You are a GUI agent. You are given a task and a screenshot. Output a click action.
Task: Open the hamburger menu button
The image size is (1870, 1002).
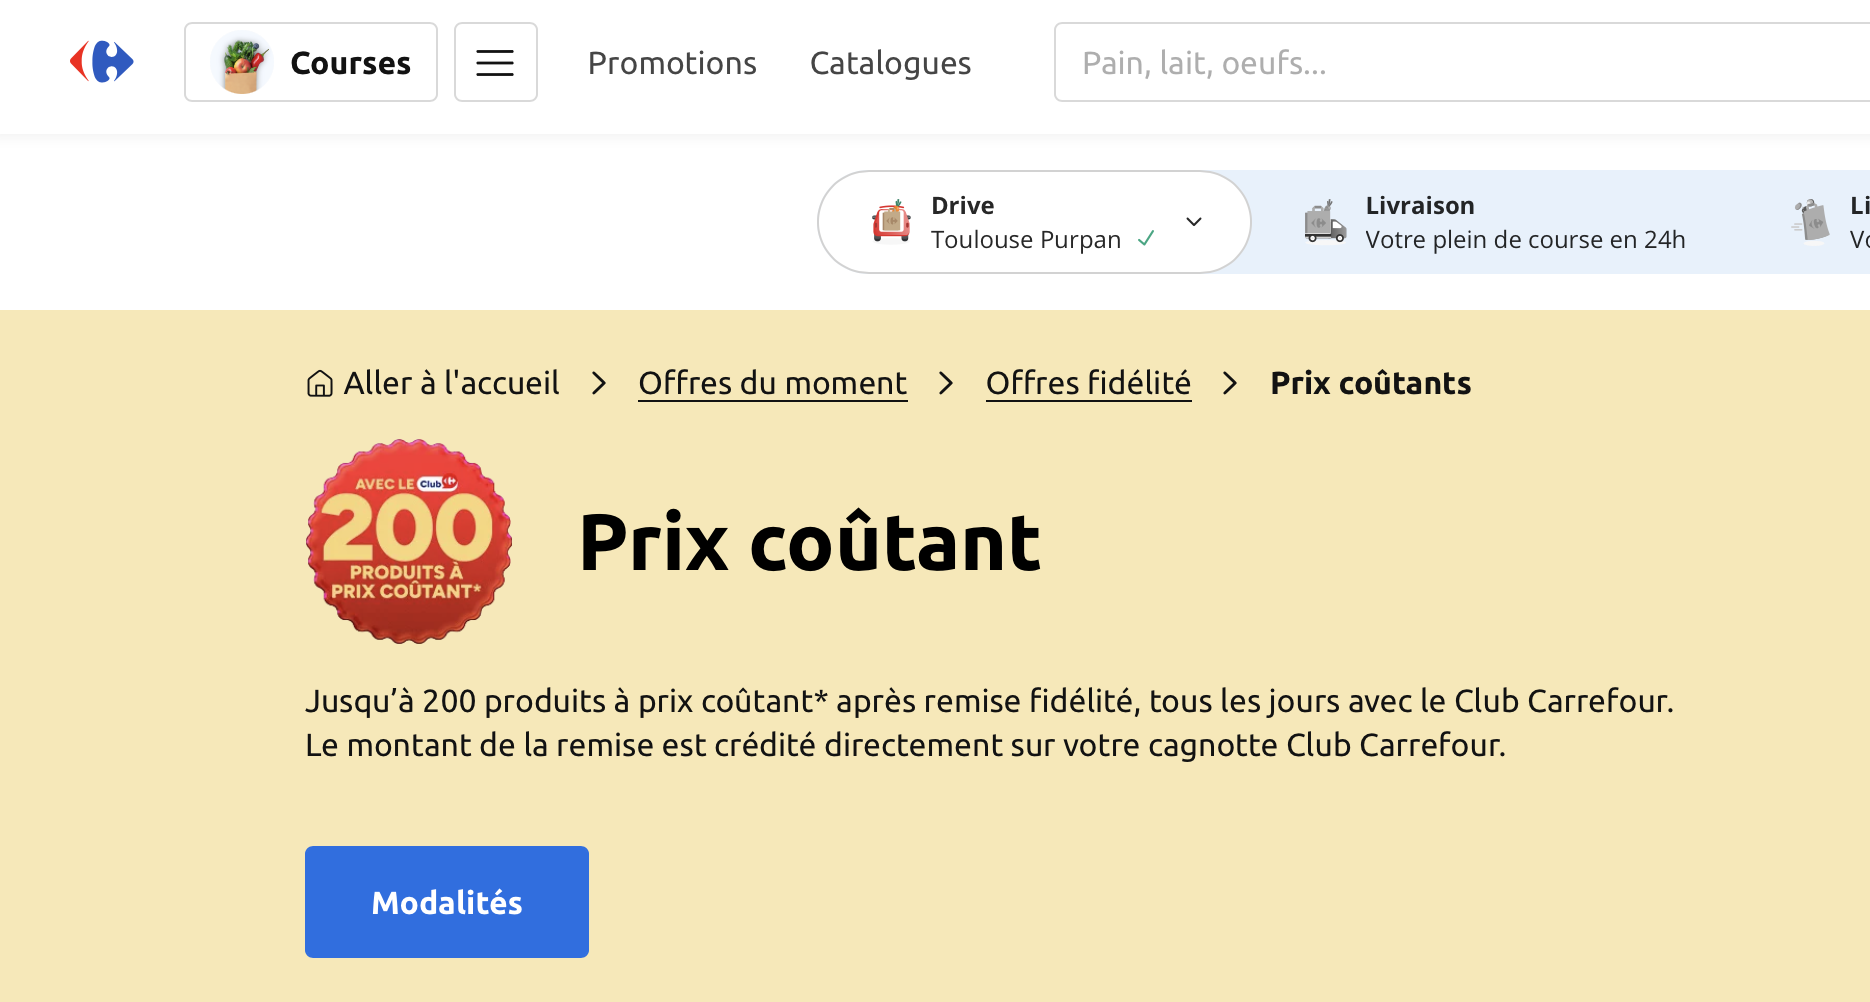[495, 62]
